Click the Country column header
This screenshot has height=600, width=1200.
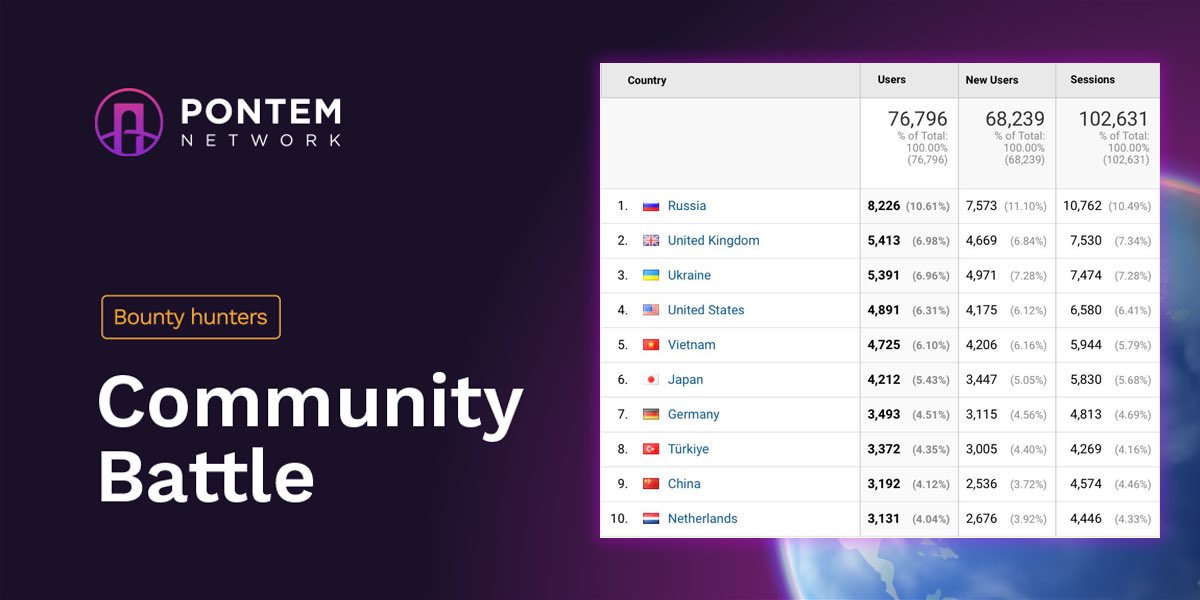tap(646, 80)
